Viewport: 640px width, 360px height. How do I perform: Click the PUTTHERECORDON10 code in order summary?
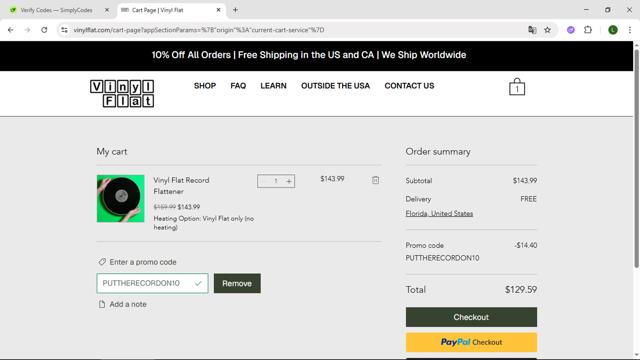click(x=442, y=258)
